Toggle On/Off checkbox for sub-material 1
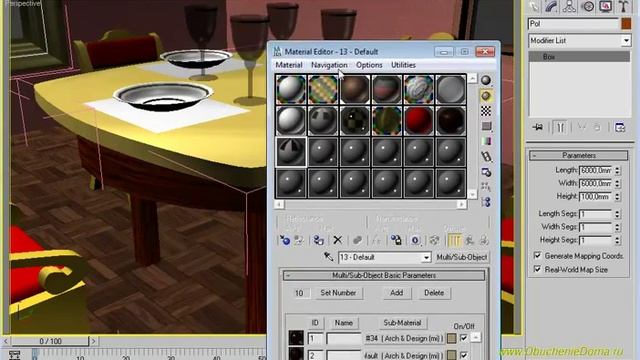 coord(464,338)
